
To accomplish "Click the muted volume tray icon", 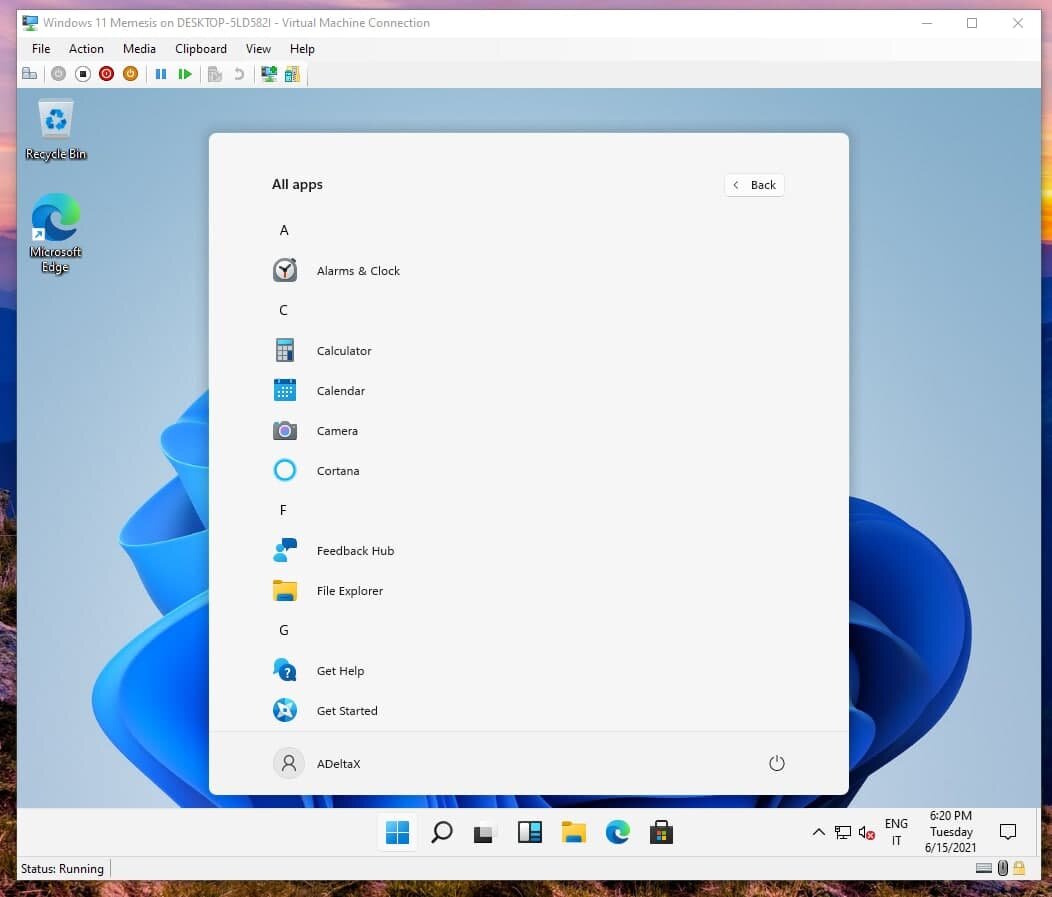I will pyautogui.click(x=867, y=833).
